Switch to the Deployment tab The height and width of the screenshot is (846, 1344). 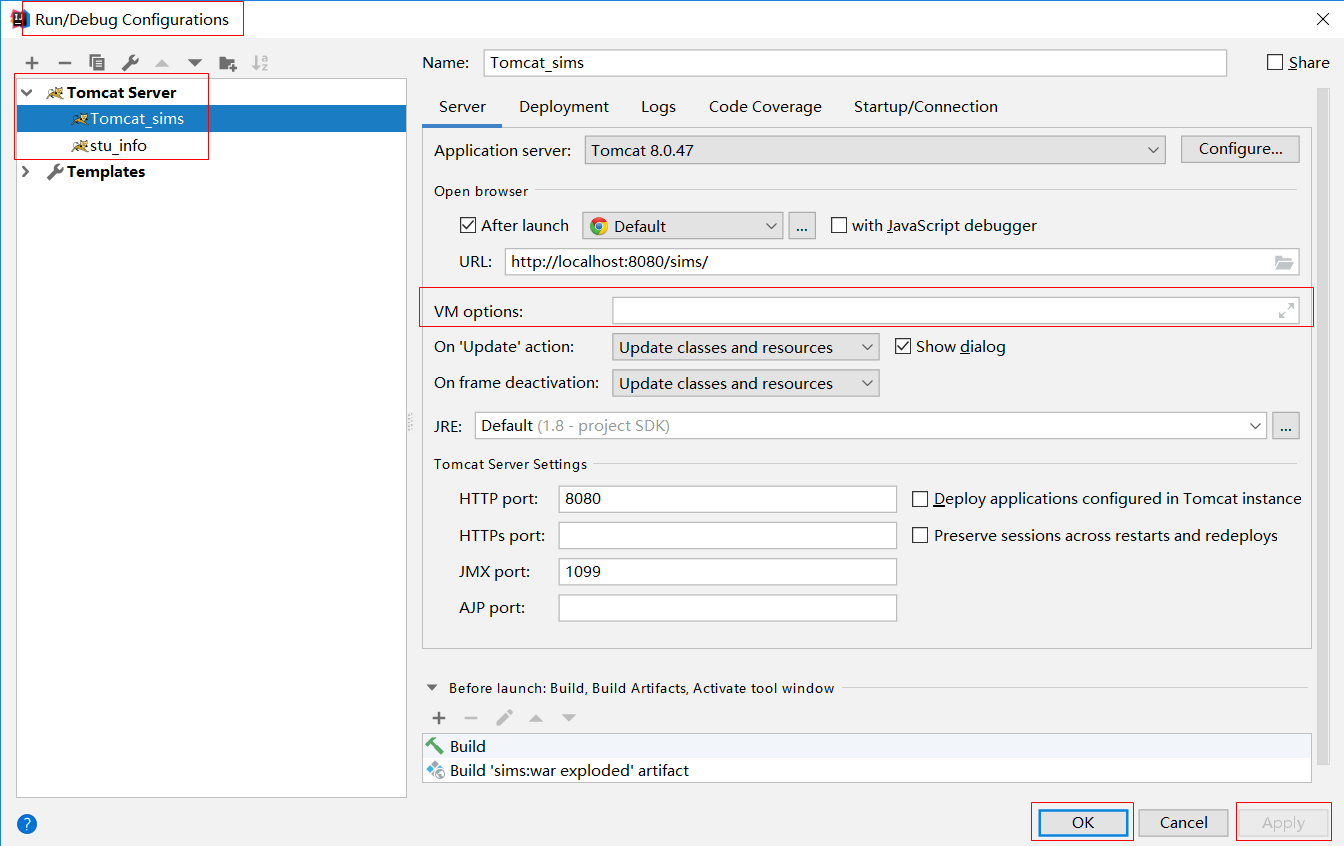(564, 107)
